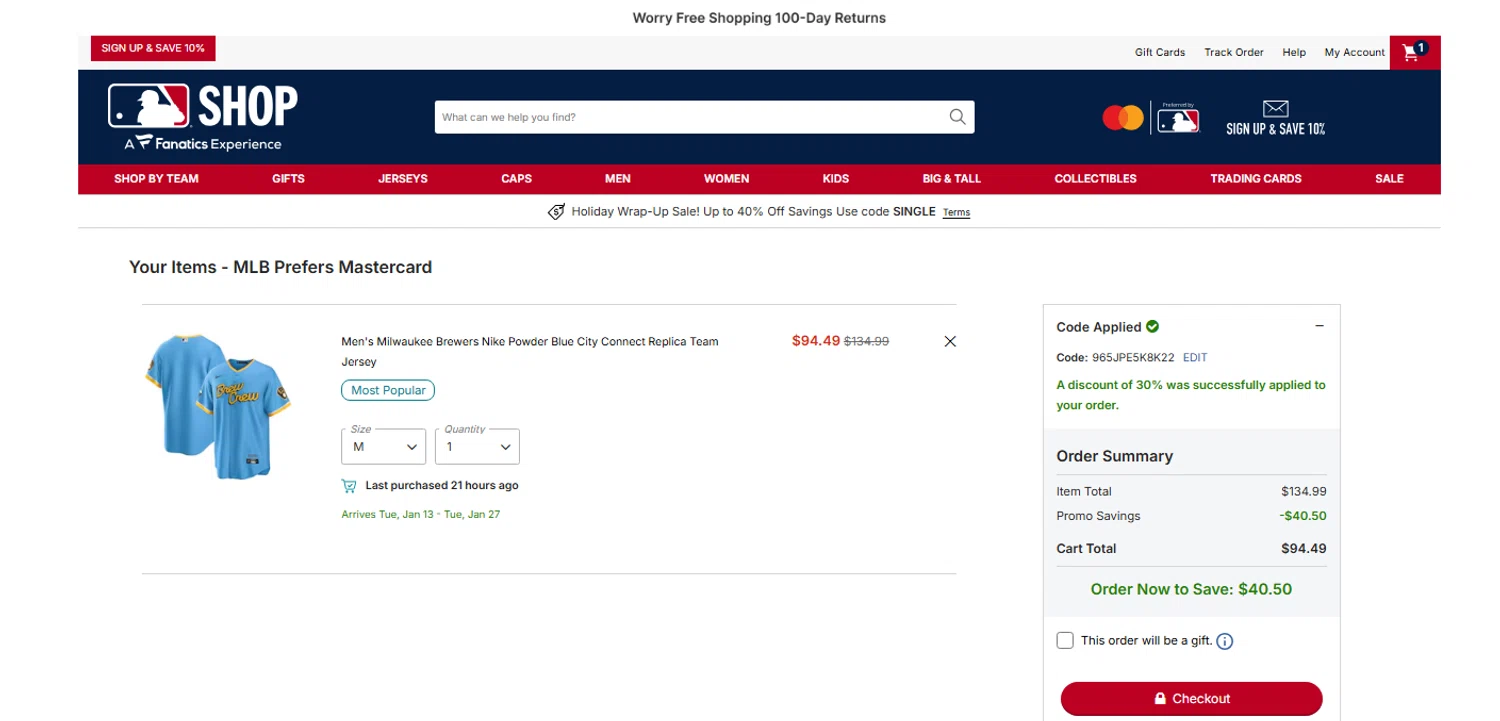Open the Trading Cards menu
1500x721 pixels.
pos(1256,179)
